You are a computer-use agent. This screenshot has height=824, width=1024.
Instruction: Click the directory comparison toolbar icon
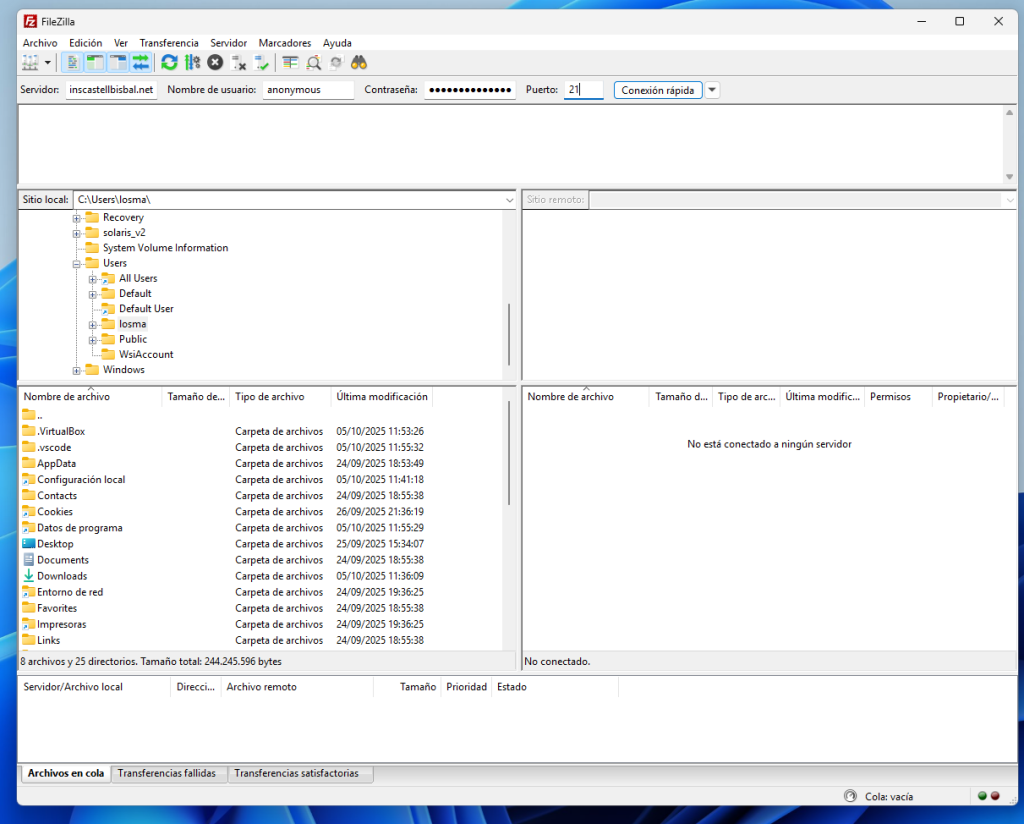point(313,63)
